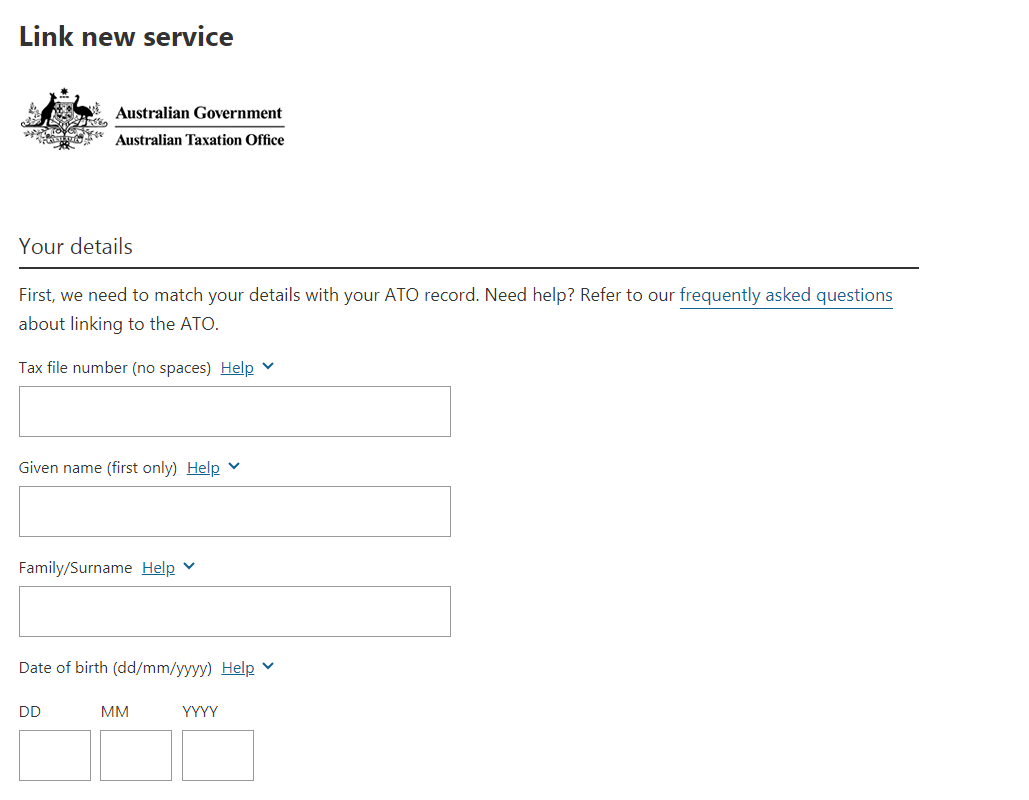Viewport: 1029px width, 800px height.
Task: Expand chevron beside Date of birth Help
Action: [268, 666]
